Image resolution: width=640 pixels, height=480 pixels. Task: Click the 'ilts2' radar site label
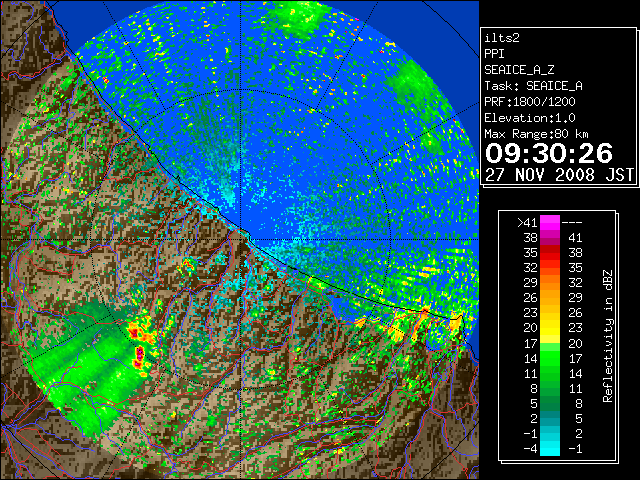tap(502, 38)
